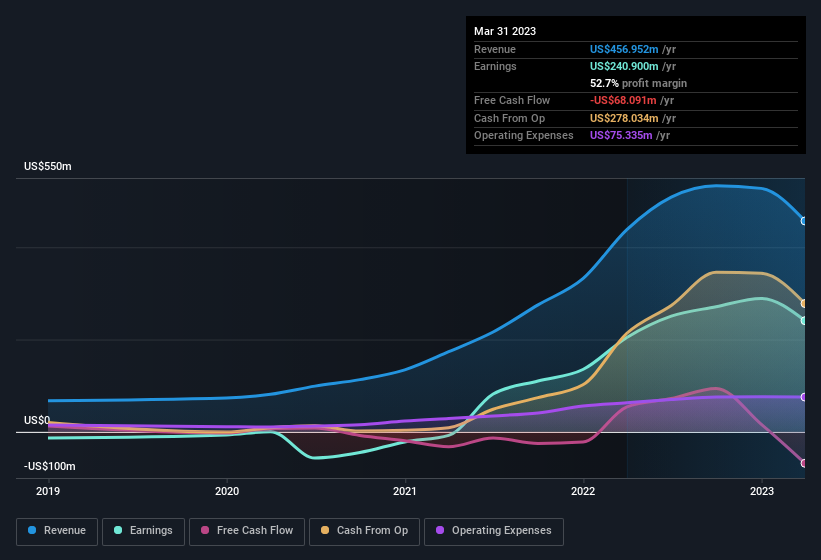Click the Operating Expenses endpoint marker
Viewport: 821px width, 560px height.
(804, 397)
